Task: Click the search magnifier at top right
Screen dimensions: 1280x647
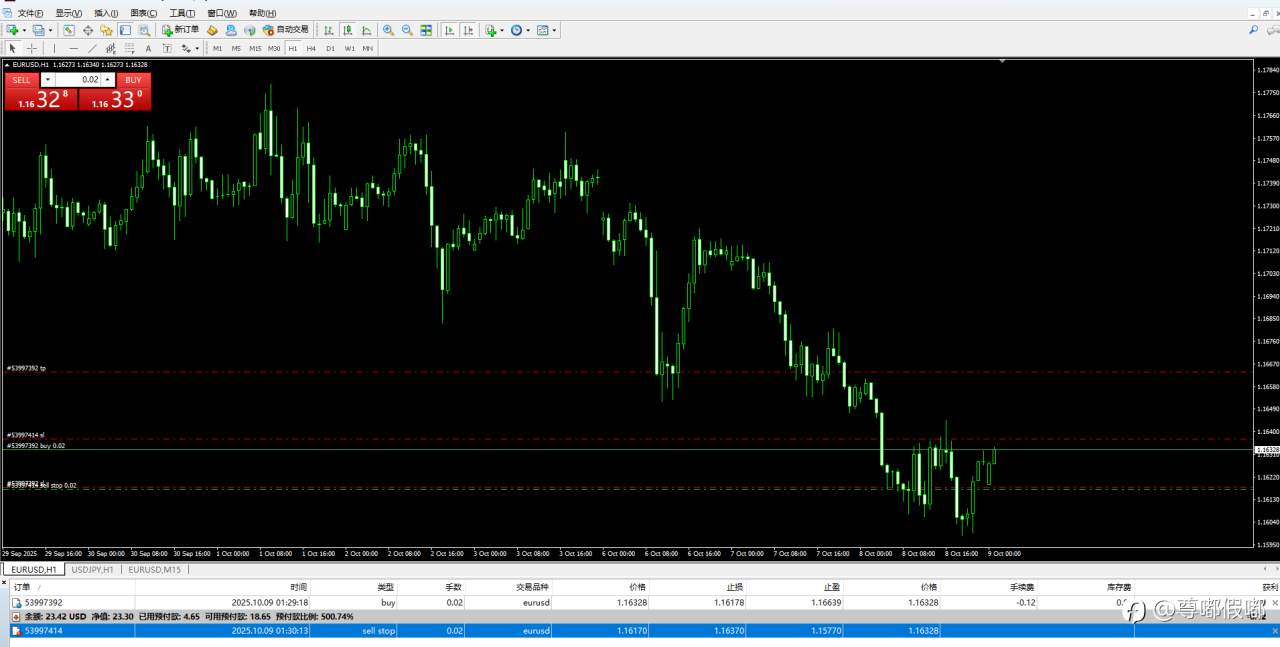Action: click(x=1253, y=30)
